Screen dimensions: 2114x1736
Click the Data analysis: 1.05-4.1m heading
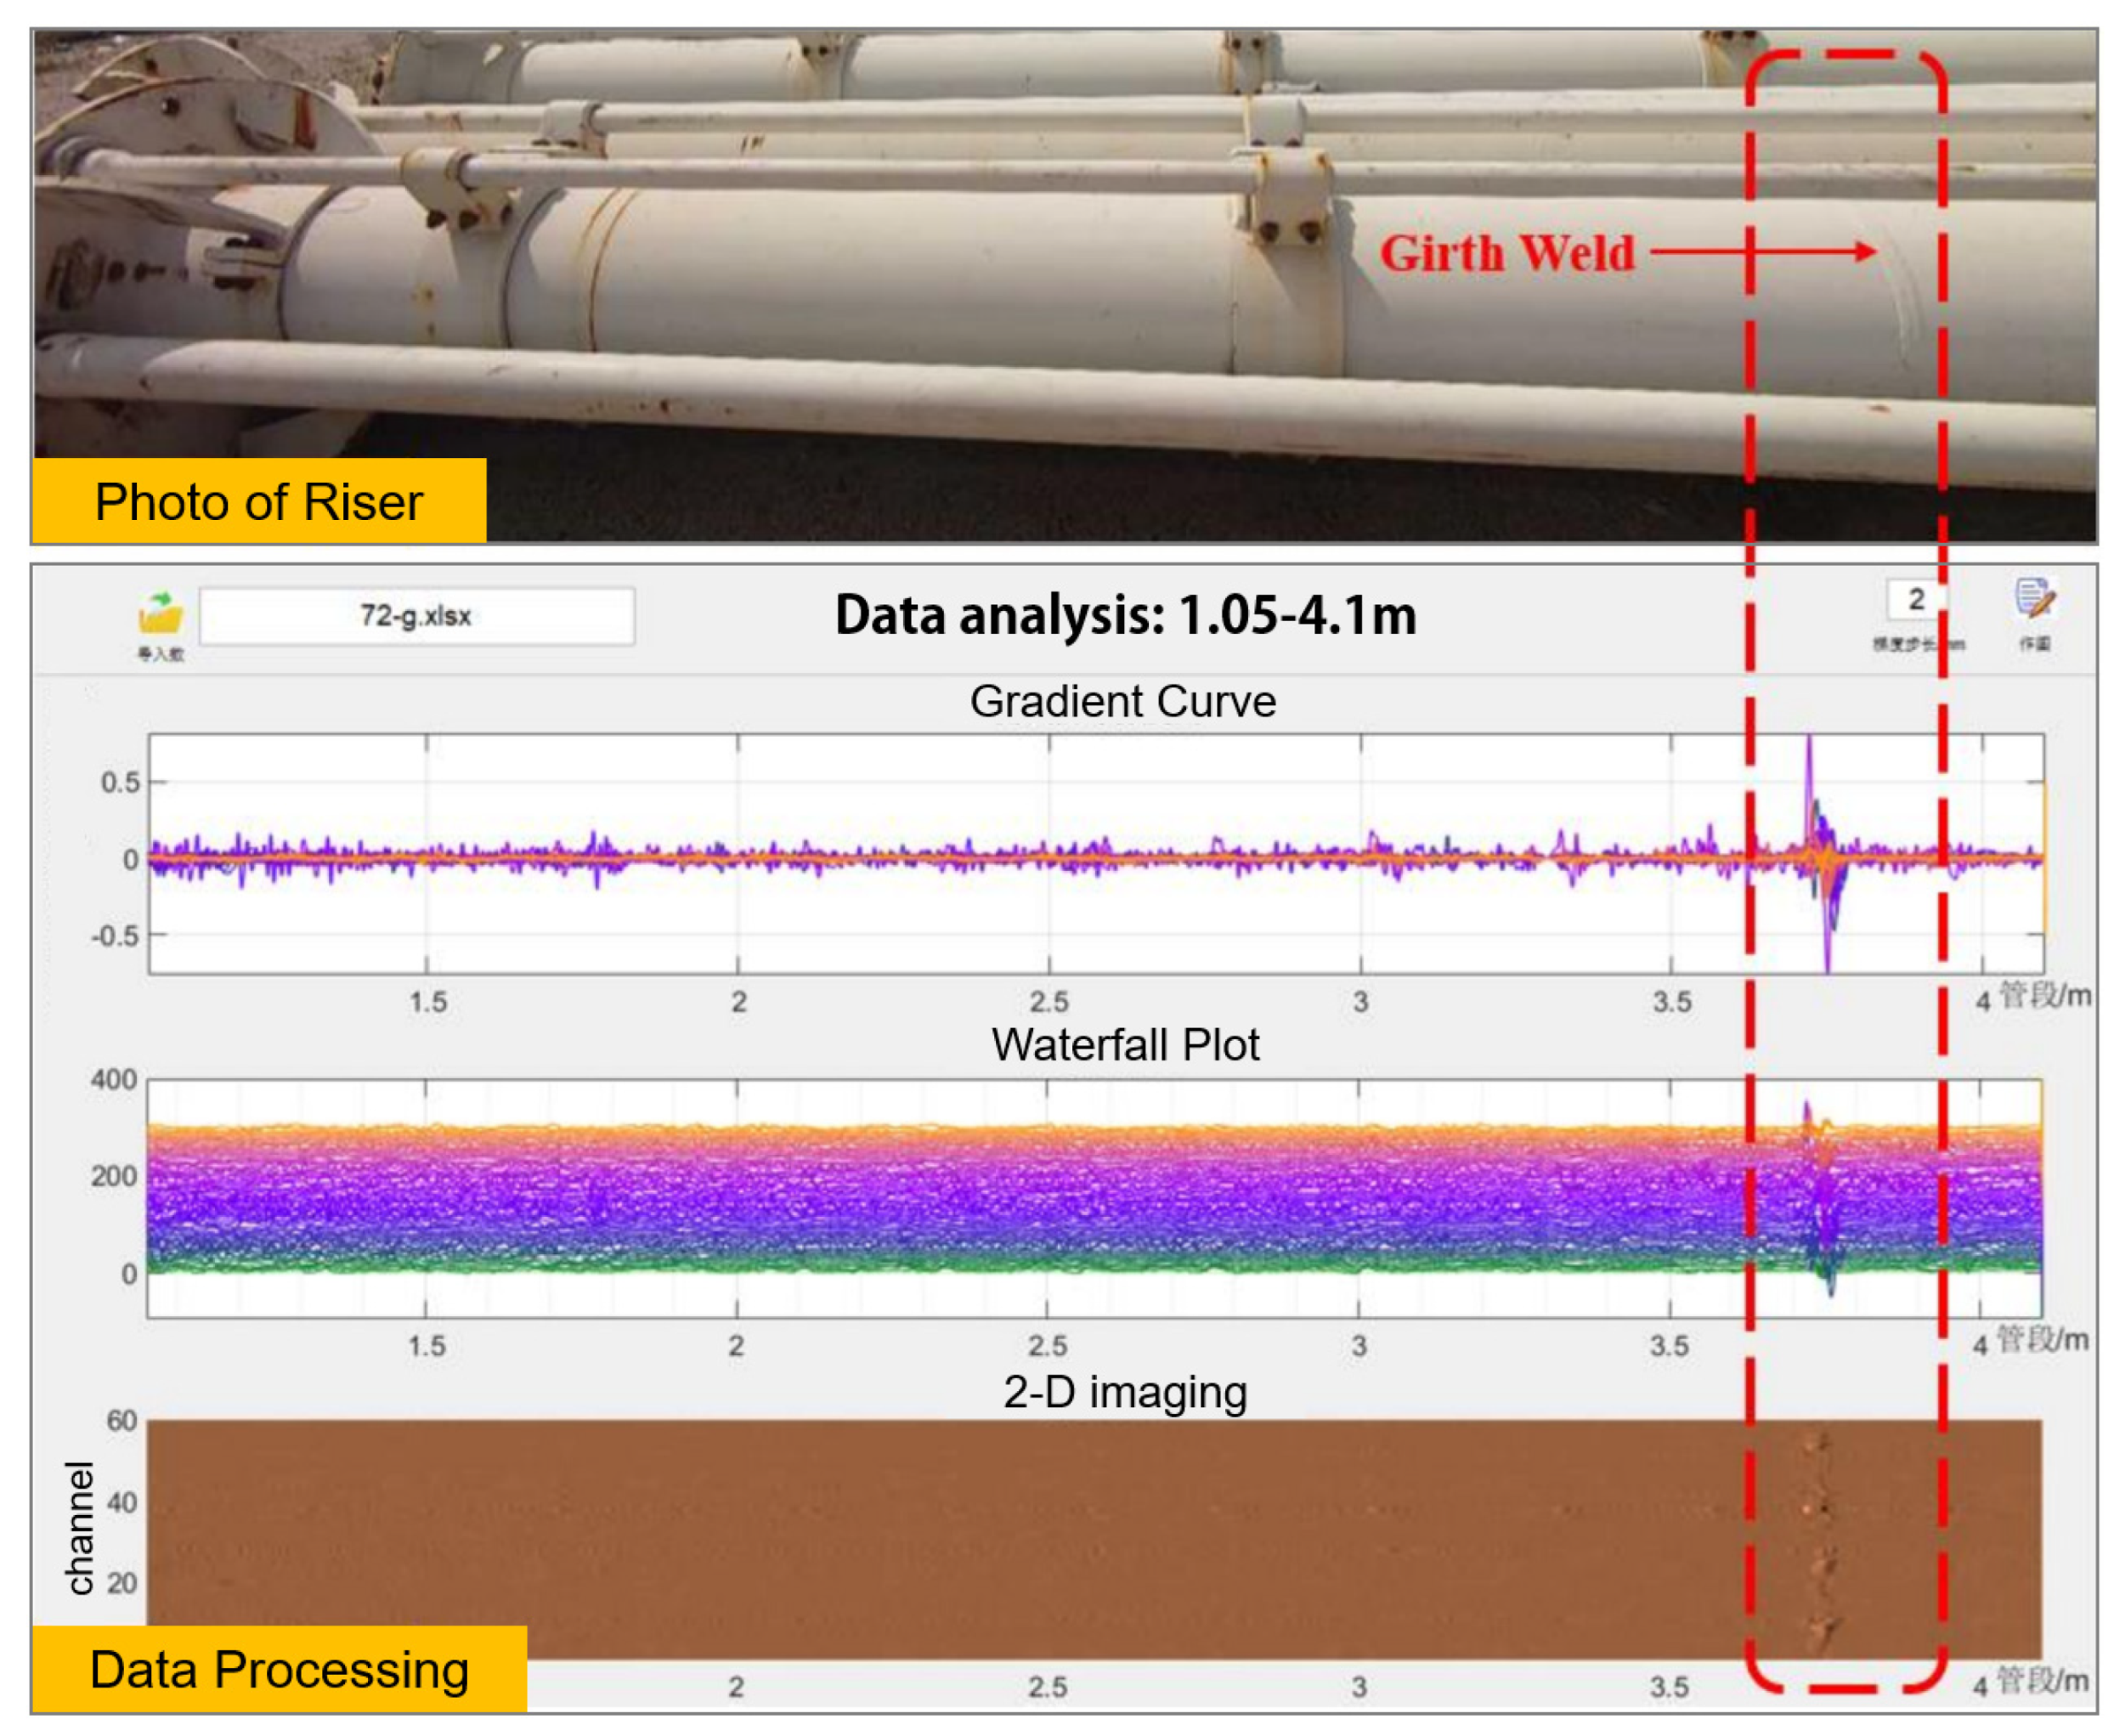click(x=1124, y=616)
